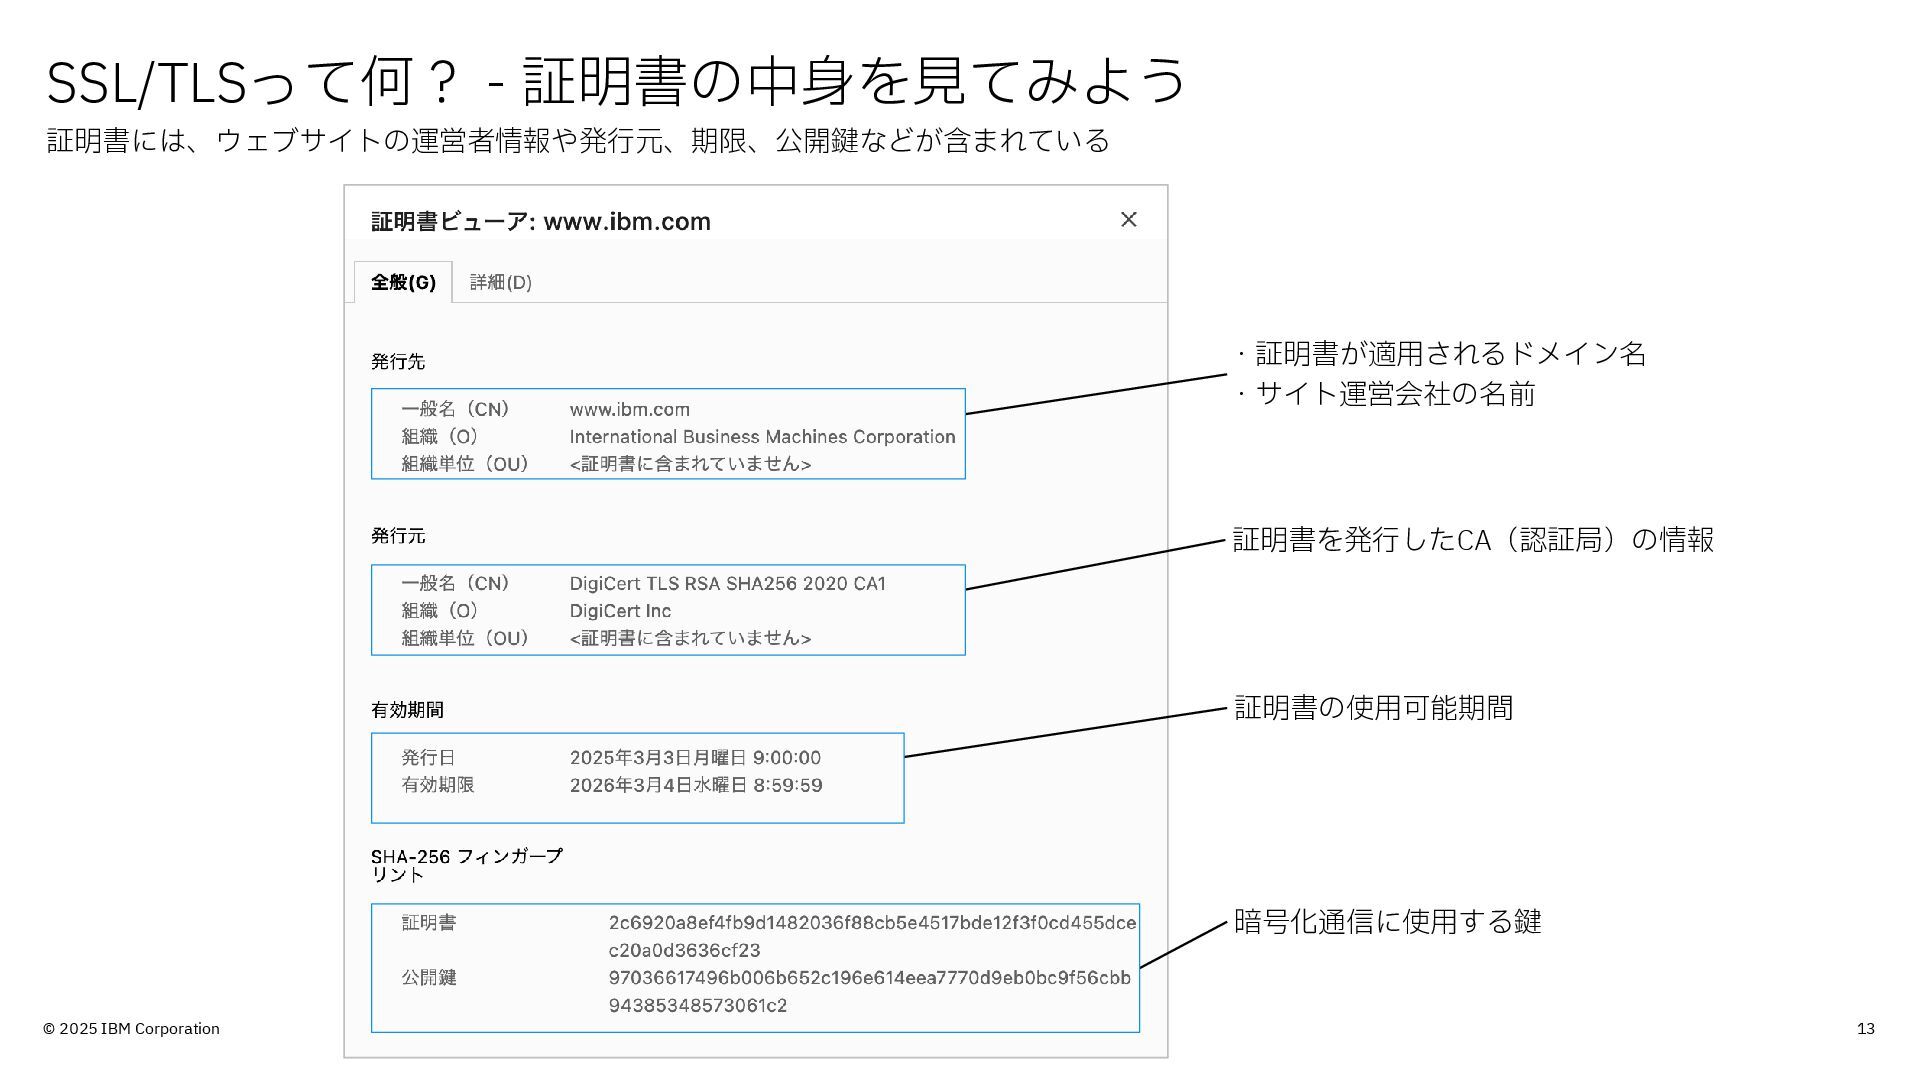This screenshot has height=1080, width=1920.
Task: Click the public key fingerprint hash
Action: coord(869,978)
